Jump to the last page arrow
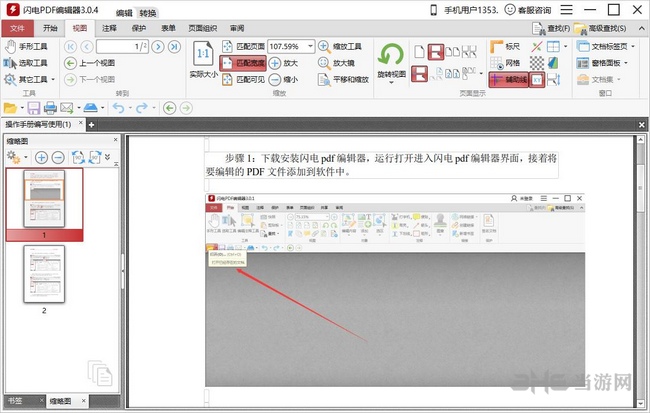The image size is (650, 413). pos(175,46)
